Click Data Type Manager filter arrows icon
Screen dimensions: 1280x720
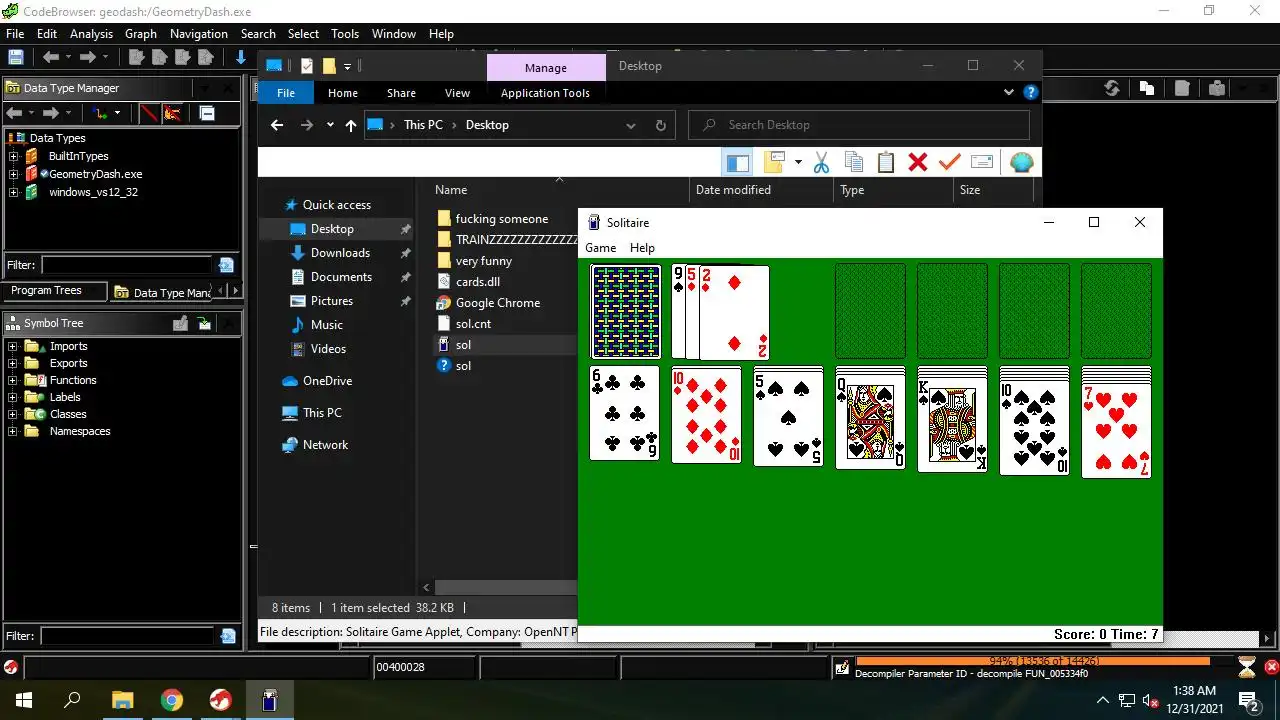(102, 113)
